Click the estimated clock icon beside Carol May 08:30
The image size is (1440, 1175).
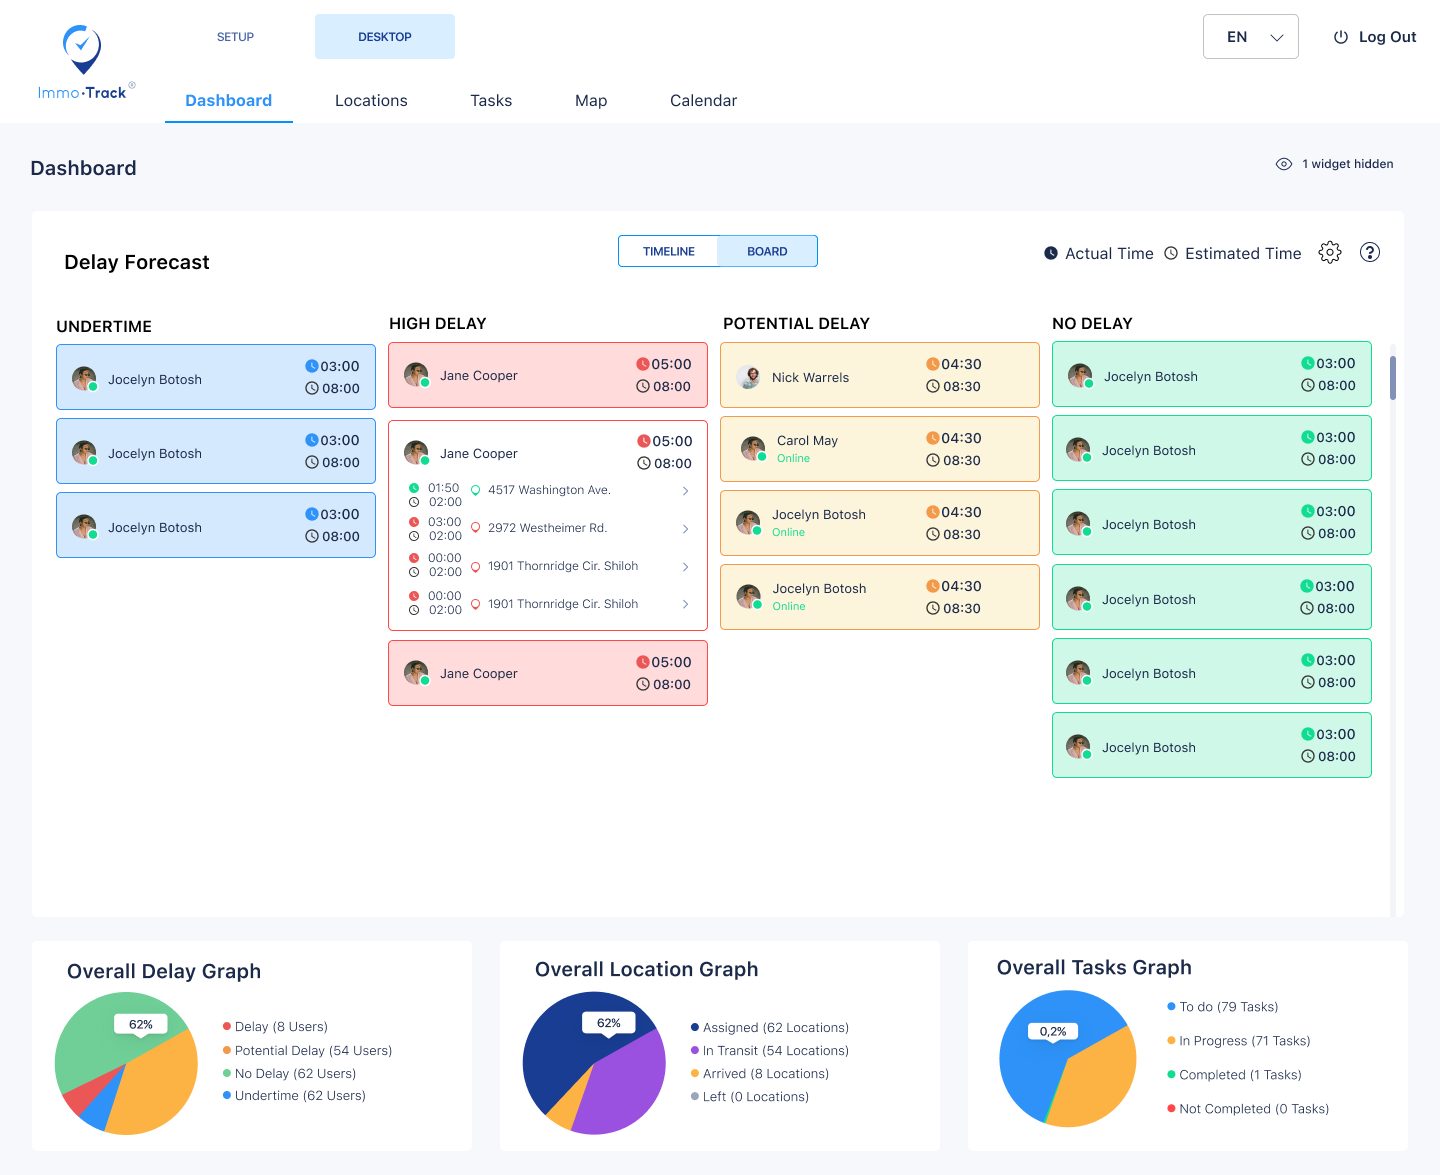click(x=933, y=460)
